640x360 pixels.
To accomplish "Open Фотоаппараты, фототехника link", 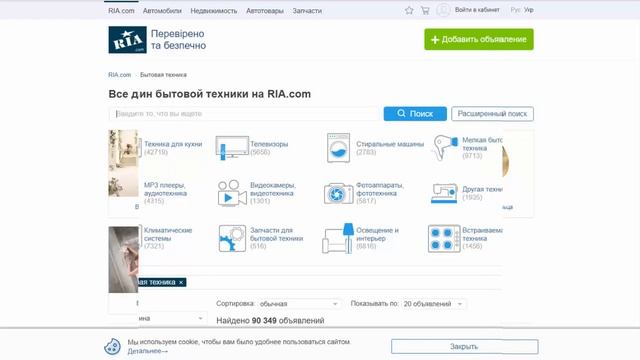I will pyautogui.click(x=380, y=189).
